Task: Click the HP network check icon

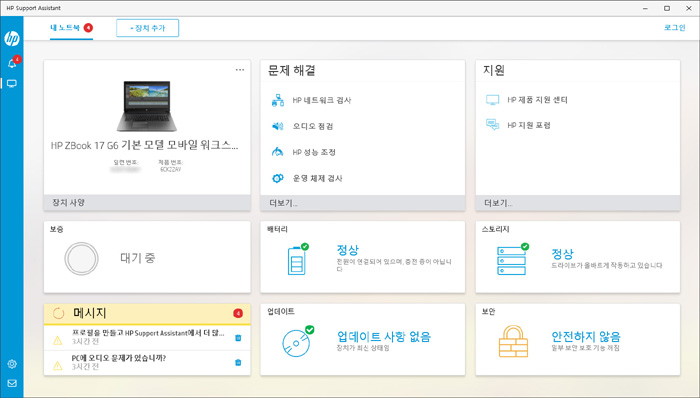Action: point(278,100)
